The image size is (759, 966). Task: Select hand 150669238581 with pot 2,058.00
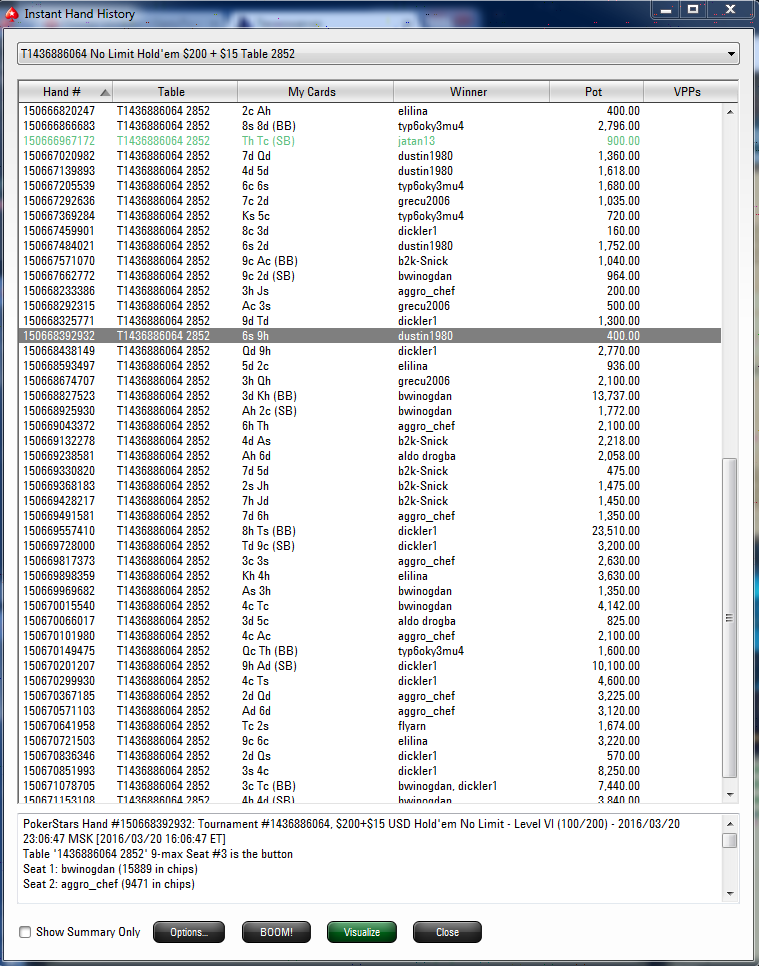370,456
